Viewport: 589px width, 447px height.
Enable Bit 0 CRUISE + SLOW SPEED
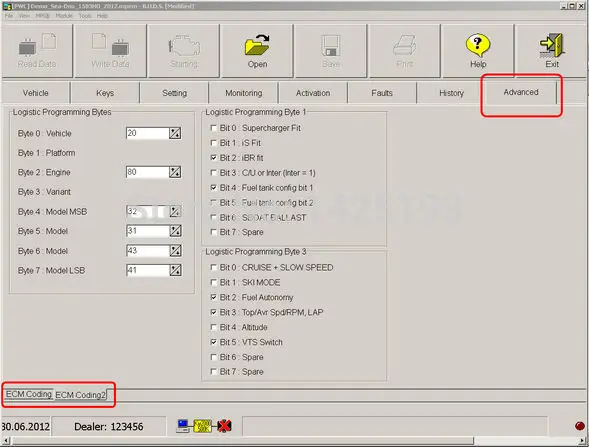point(213,267)
